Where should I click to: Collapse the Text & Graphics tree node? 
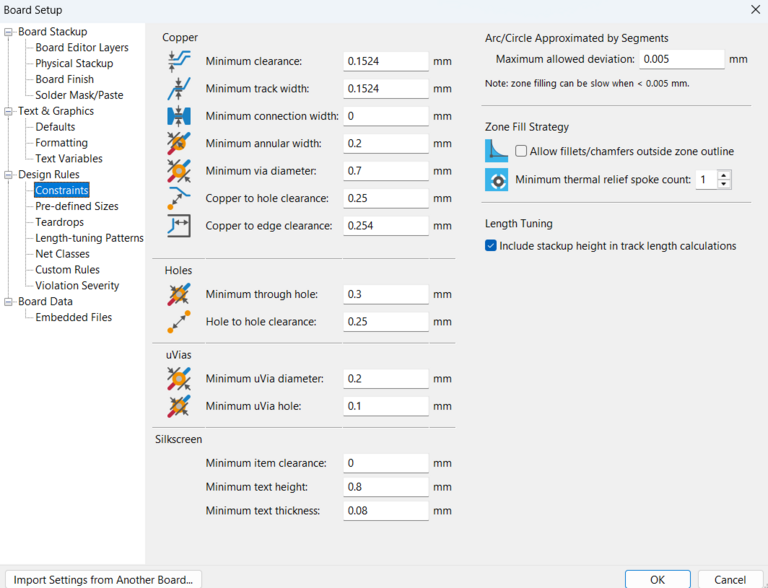click(9, 111)
